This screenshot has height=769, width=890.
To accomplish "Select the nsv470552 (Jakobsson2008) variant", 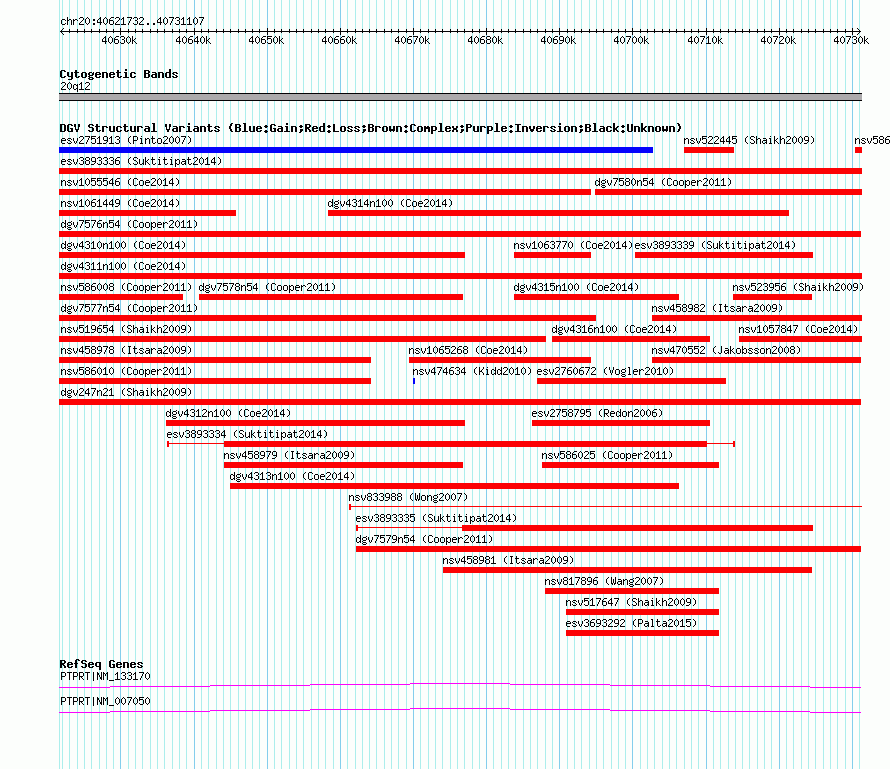I will tap(757, 360).
